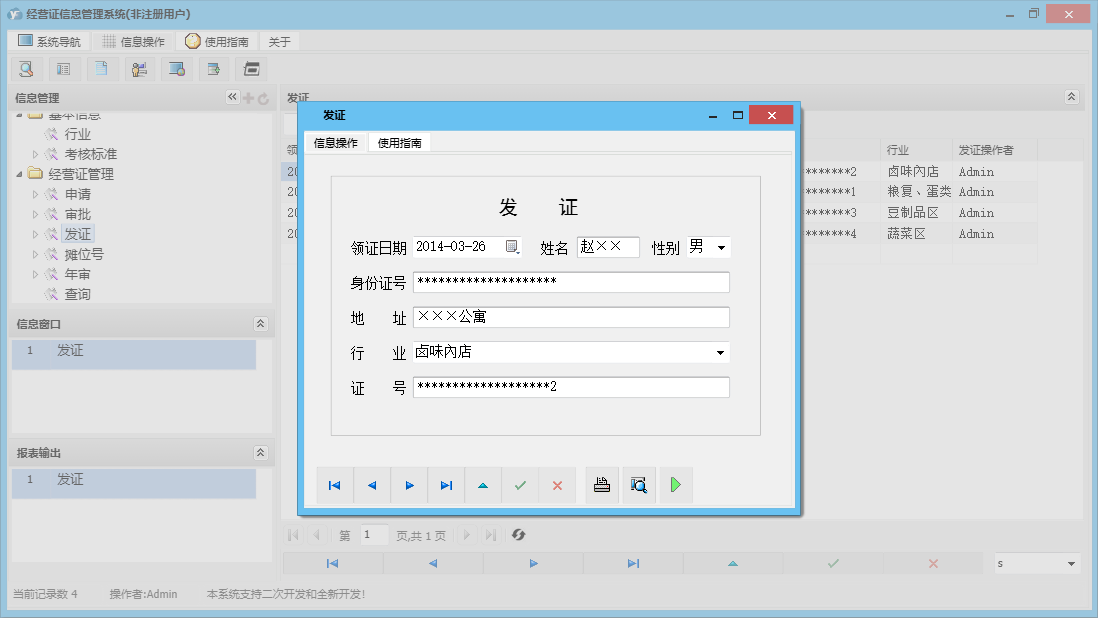The width and height of the screenshot is (1098, 618).
Task: Open the 性别 gender dropdown
Action: pyautogui.click(x=723, y=246)
